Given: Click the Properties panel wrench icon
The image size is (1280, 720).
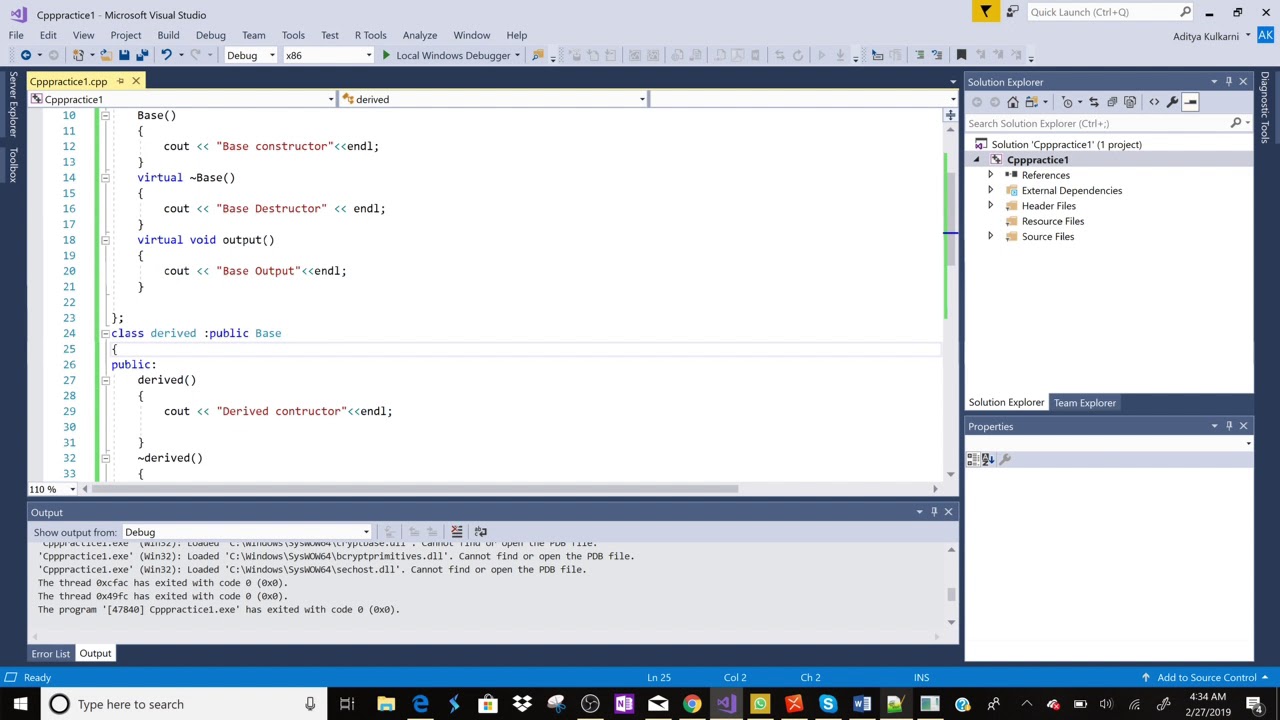Looking at the screenshot, I should (x=1005, y=459).
